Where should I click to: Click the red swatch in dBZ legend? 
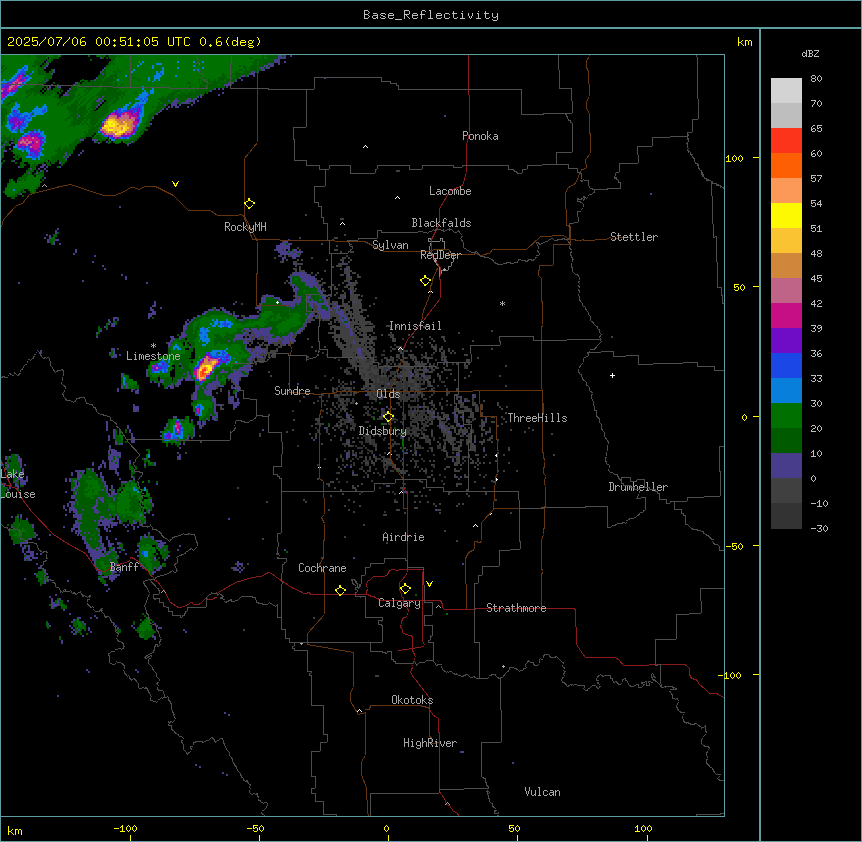pos(786,140)
